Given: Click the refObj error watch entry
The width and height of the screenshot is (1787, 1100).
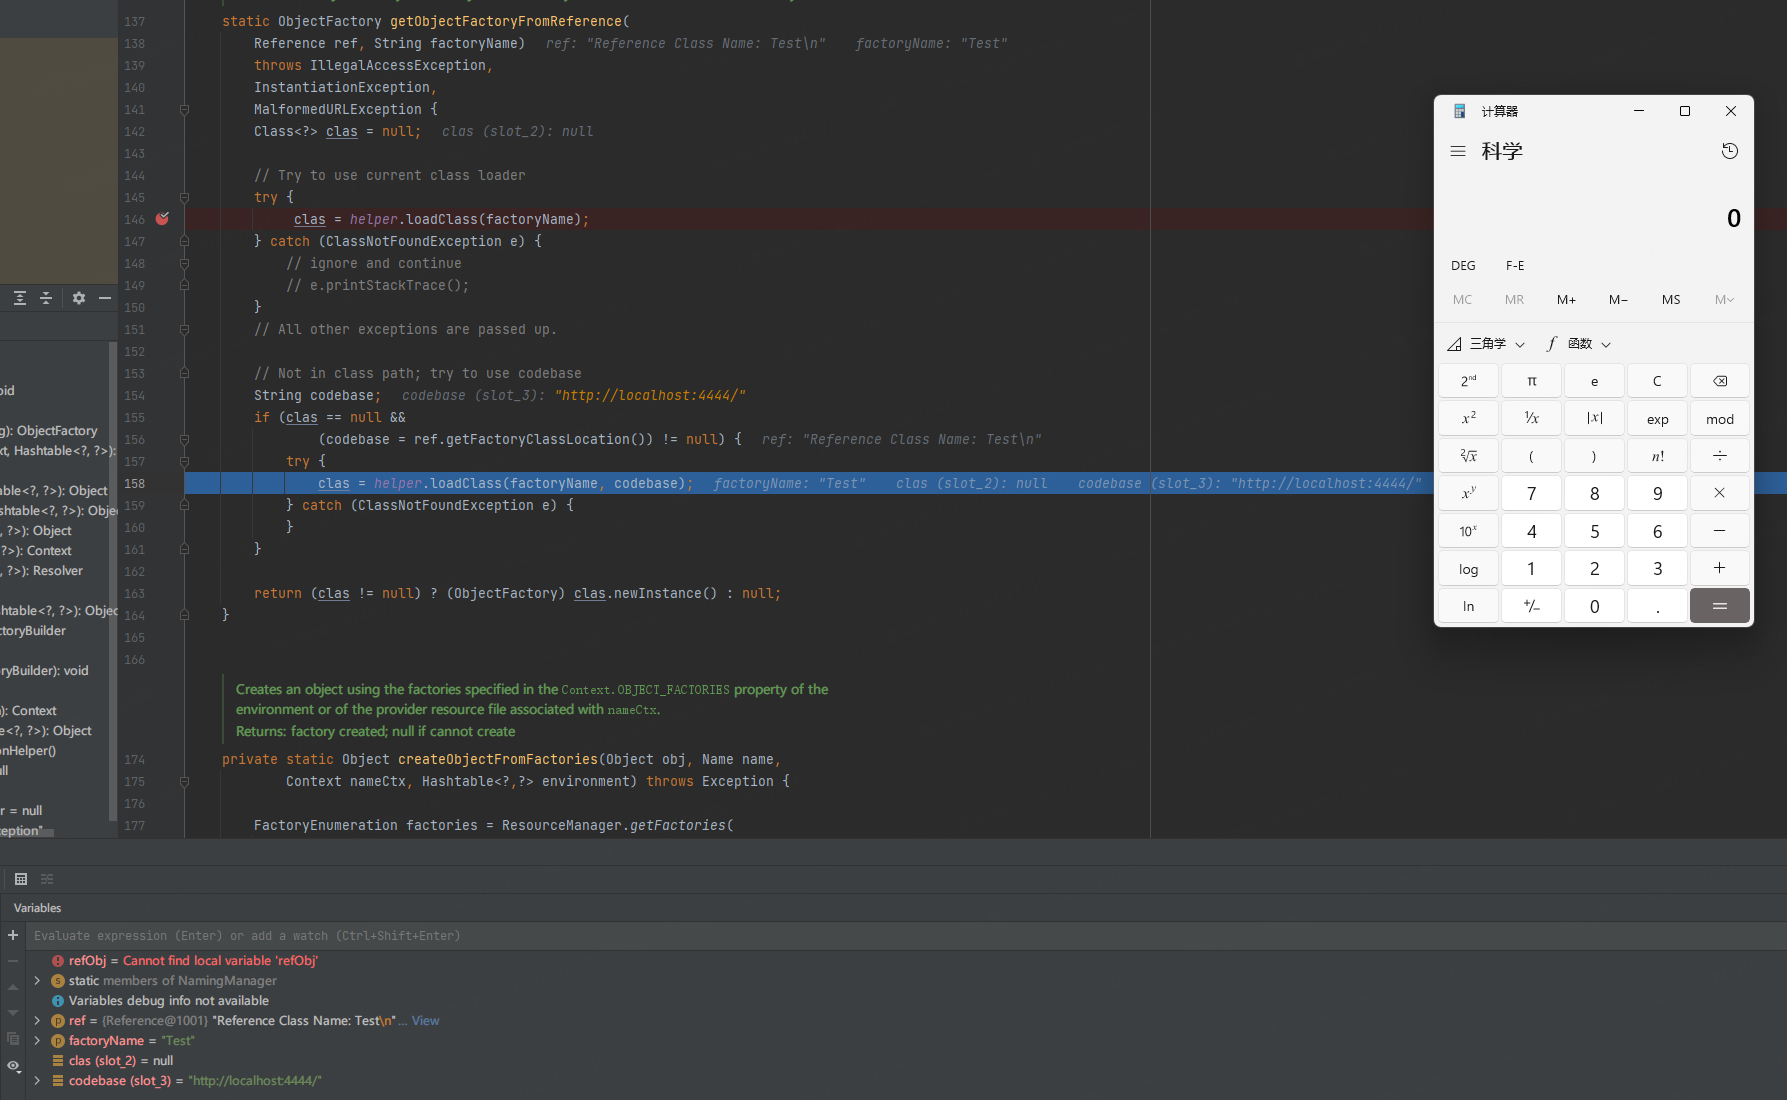Looking at the screenshot, I should coord(185,961).
